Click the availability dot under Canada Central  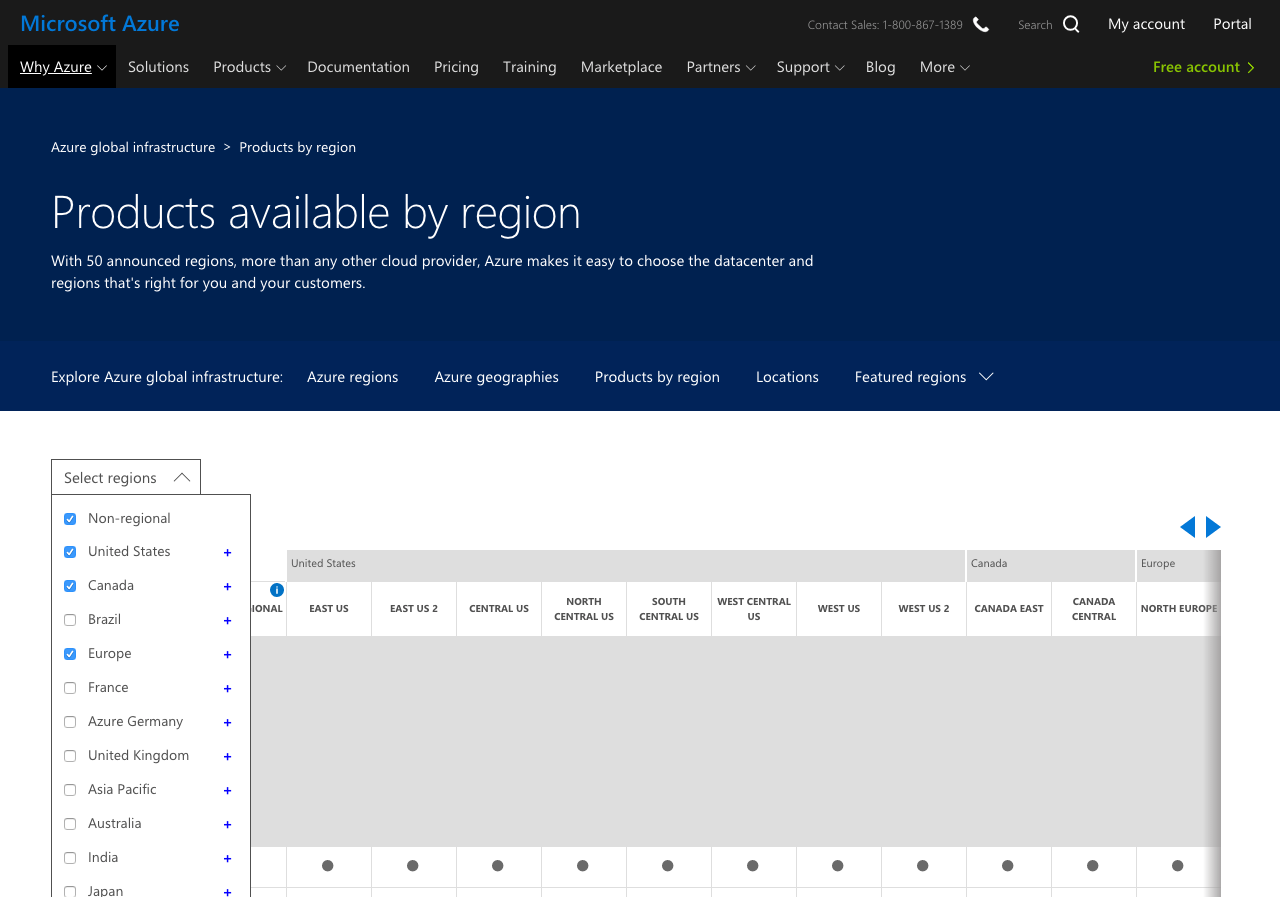[1093, 866]
